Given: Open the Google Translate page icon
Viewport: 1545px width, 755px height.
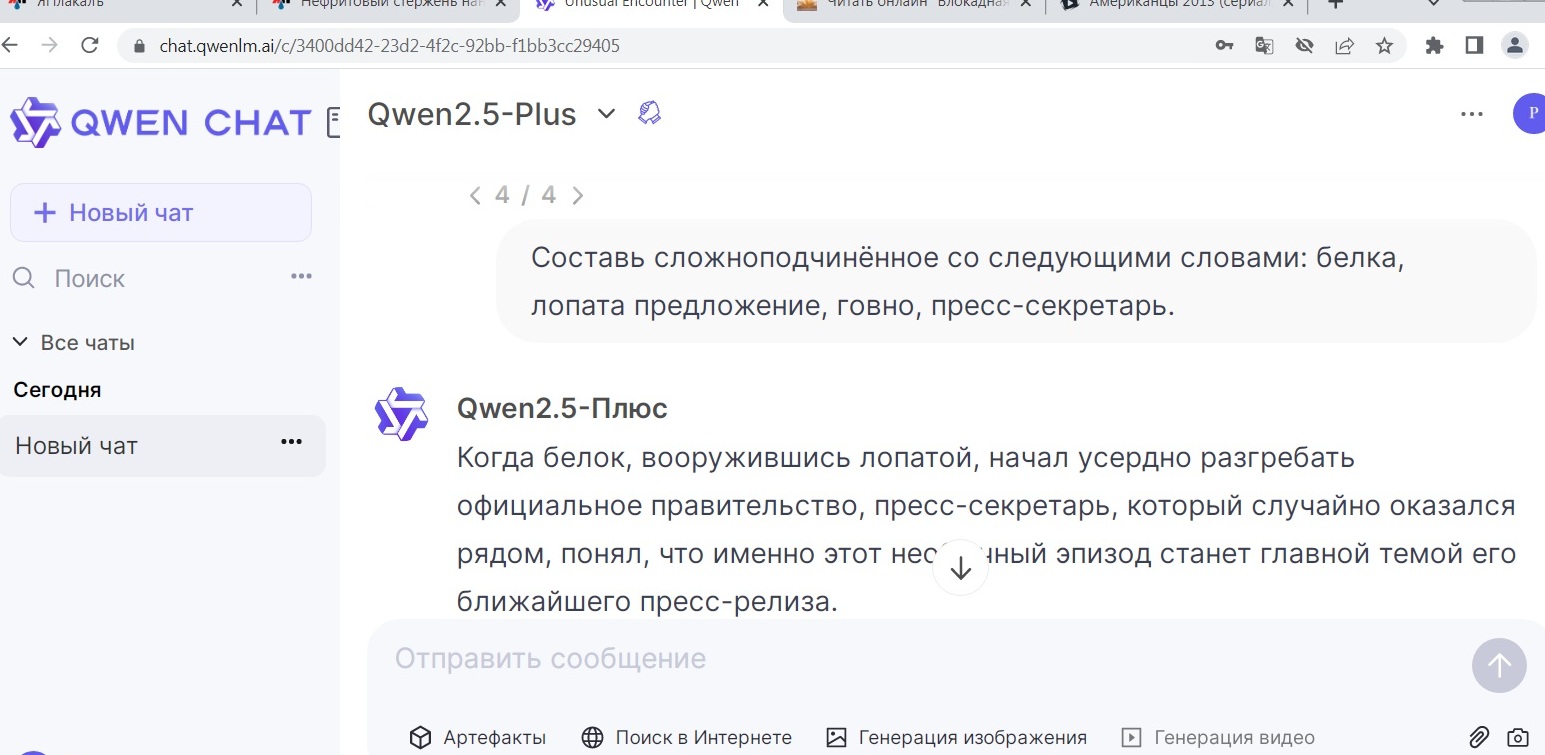Looking at the screenshot, I should [x=1264, y=46].
